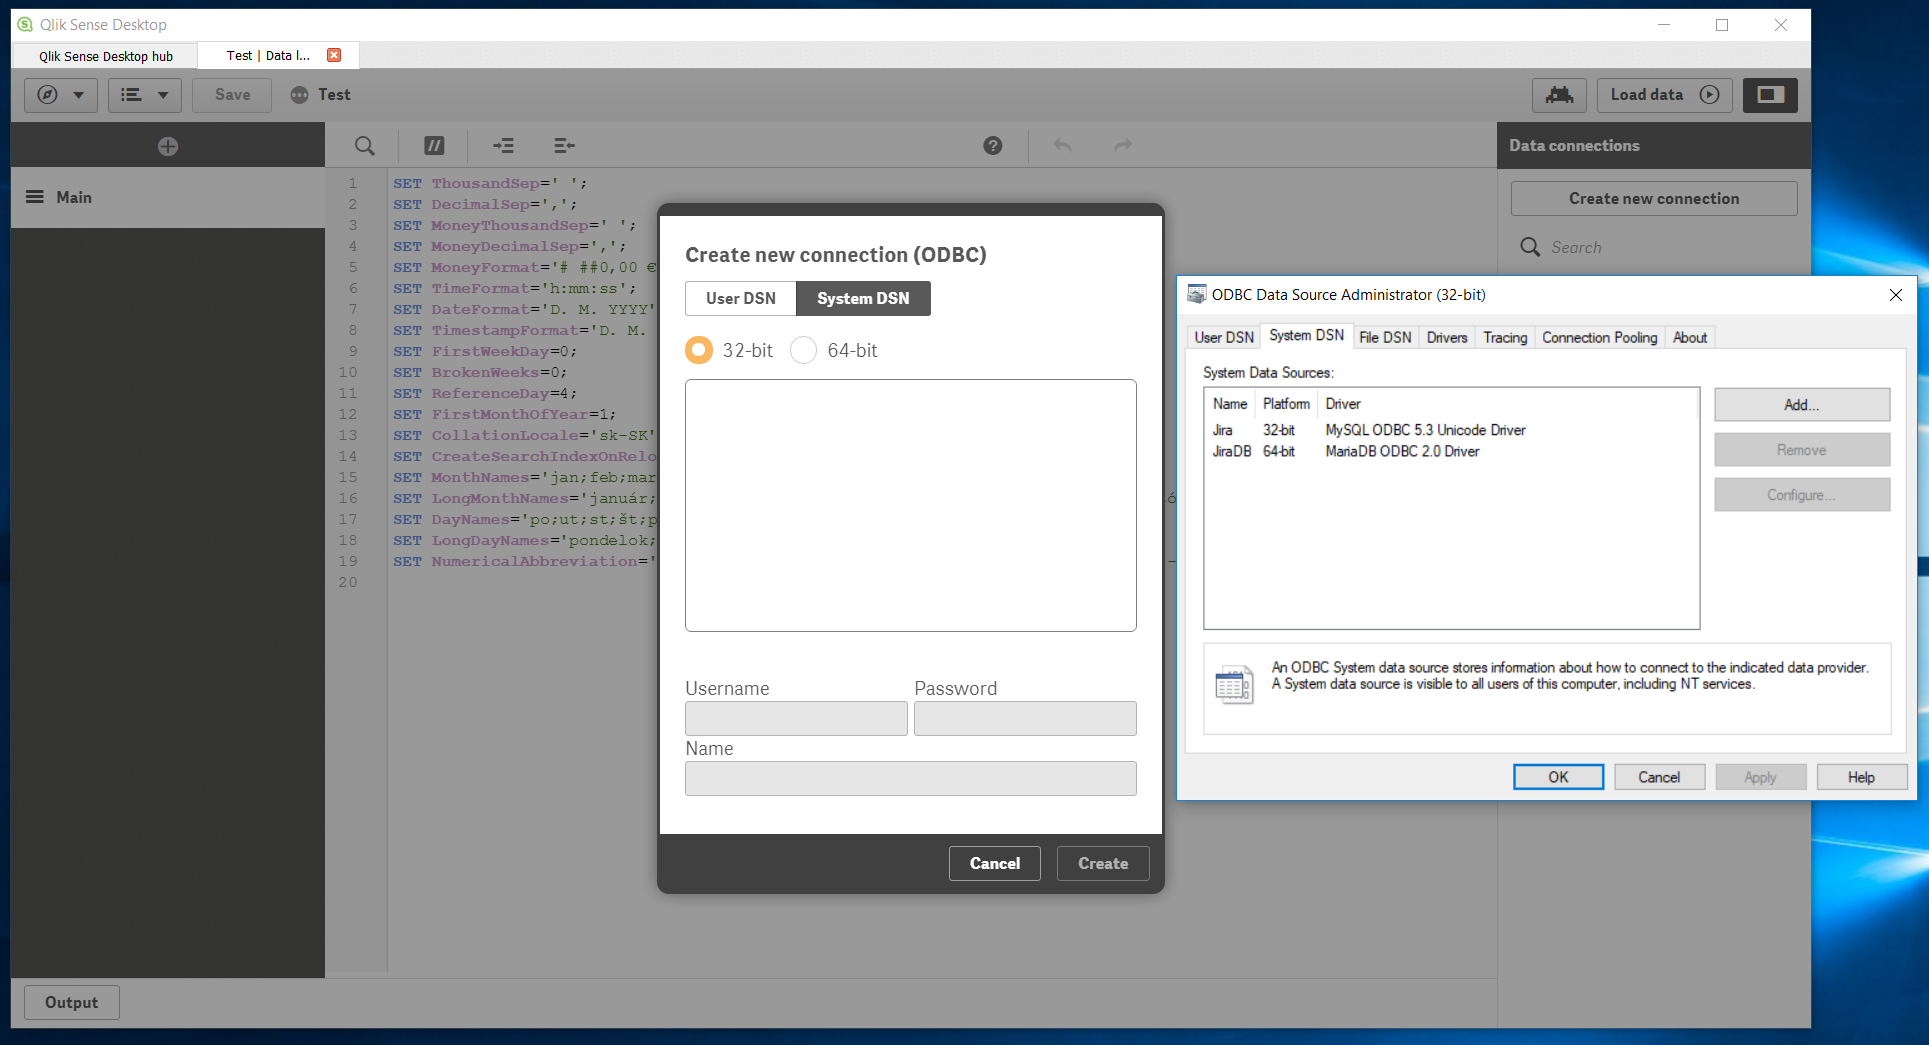This screenshot has height=1045, width=1929.
Task: Open System DSN tab in ODBC Administrator
Action: coord(1306,335)
